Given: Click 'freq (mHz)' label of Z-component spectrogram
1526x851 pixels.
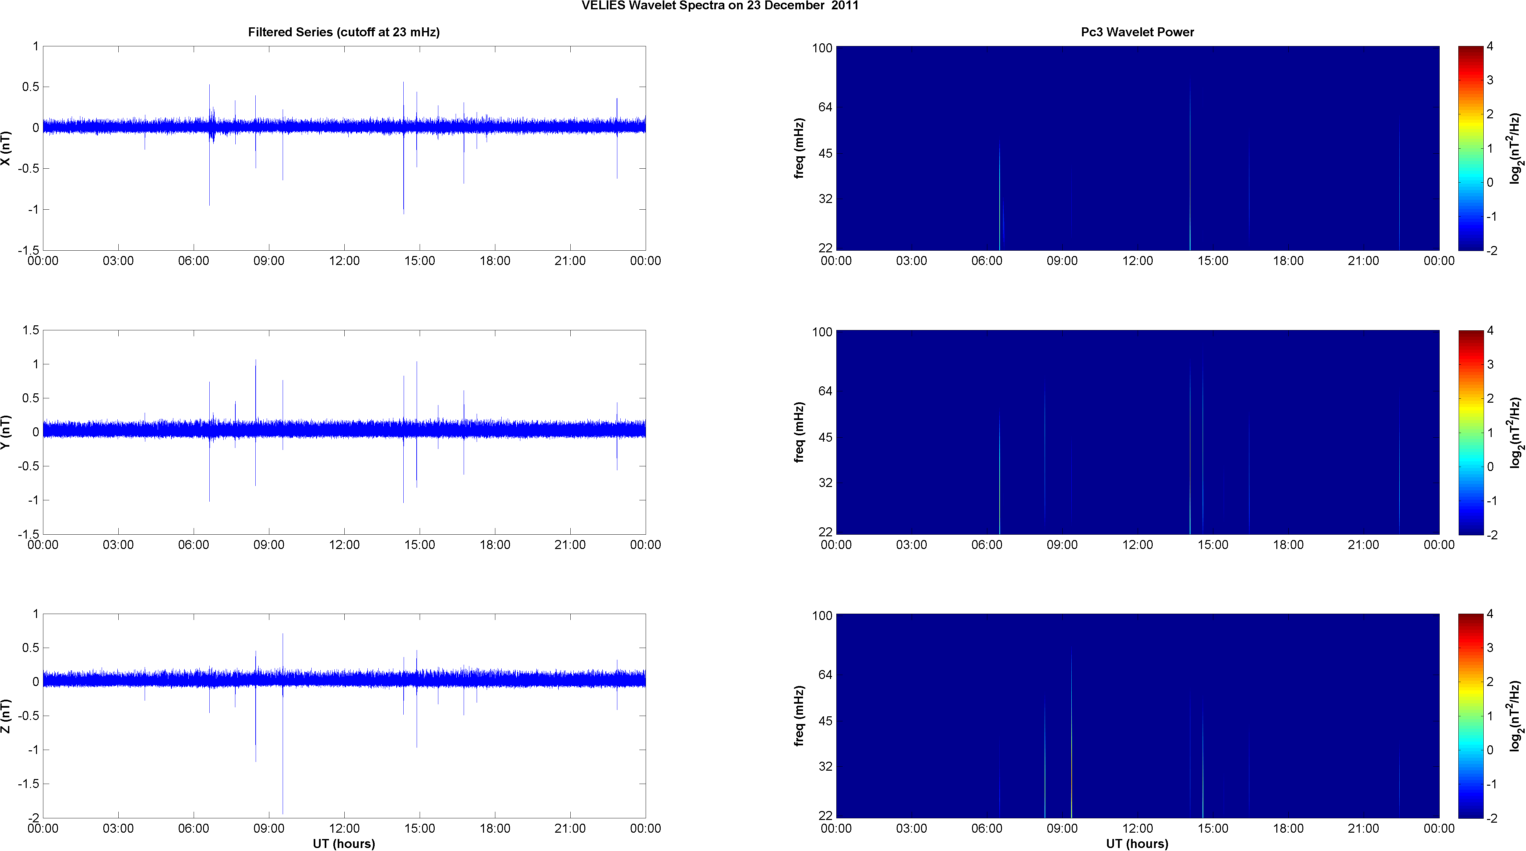Looking at the screenshot, I should pos(799,716).
